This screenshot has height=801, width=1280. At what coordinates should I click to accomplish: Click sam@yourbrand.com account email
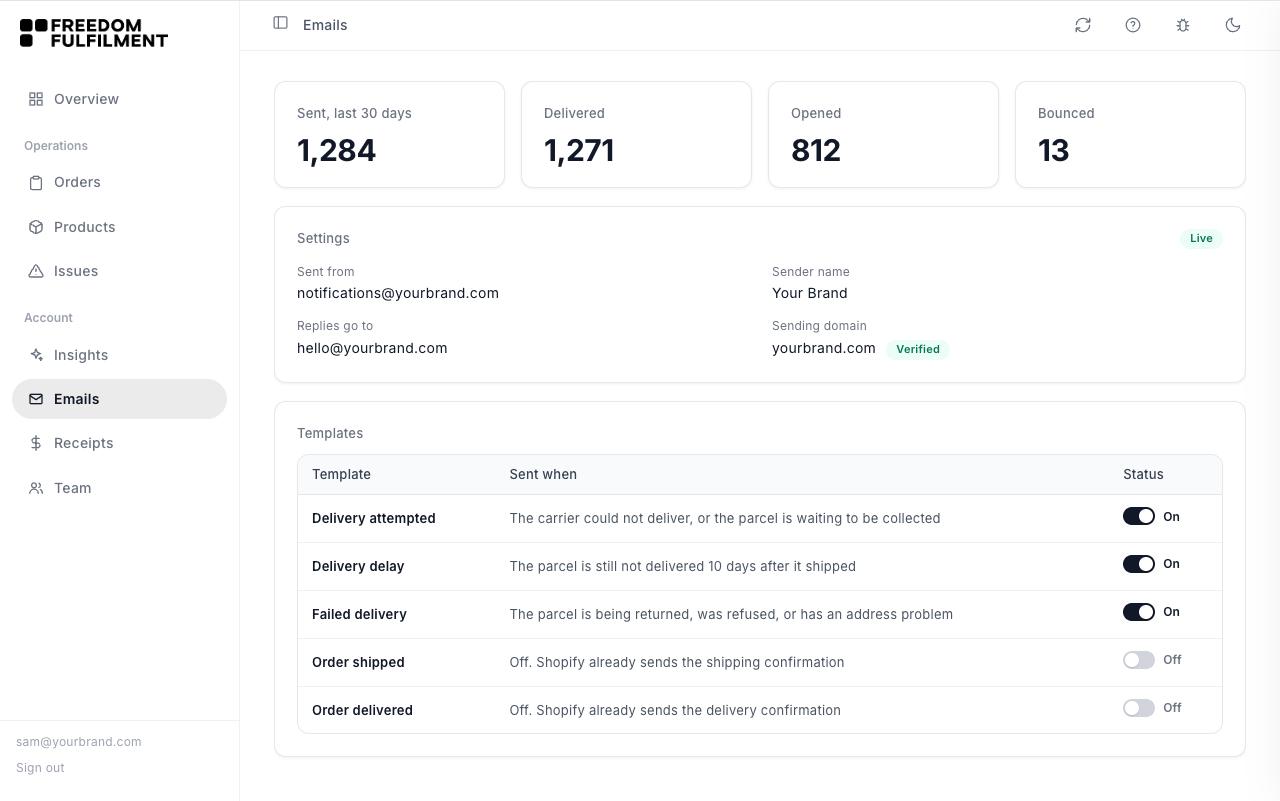click(79, 742)
